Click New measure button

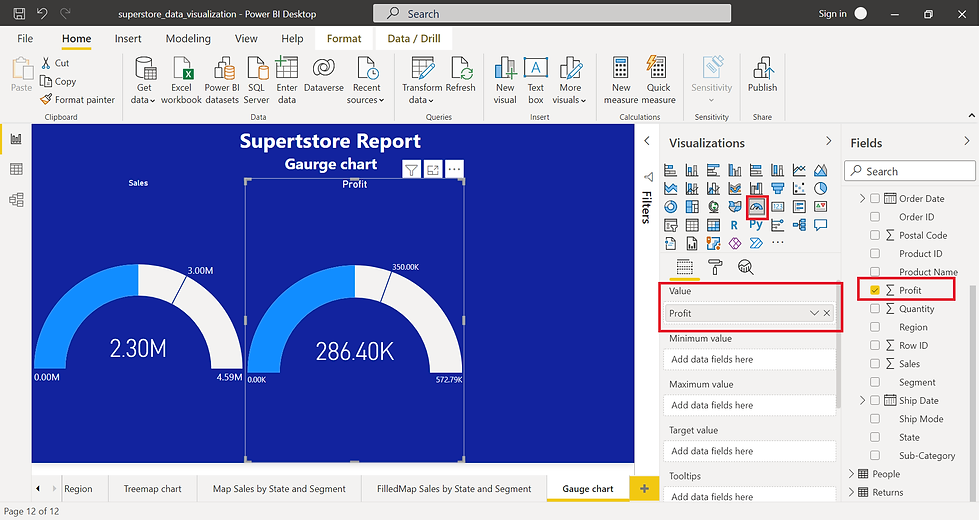pos(621,80)
